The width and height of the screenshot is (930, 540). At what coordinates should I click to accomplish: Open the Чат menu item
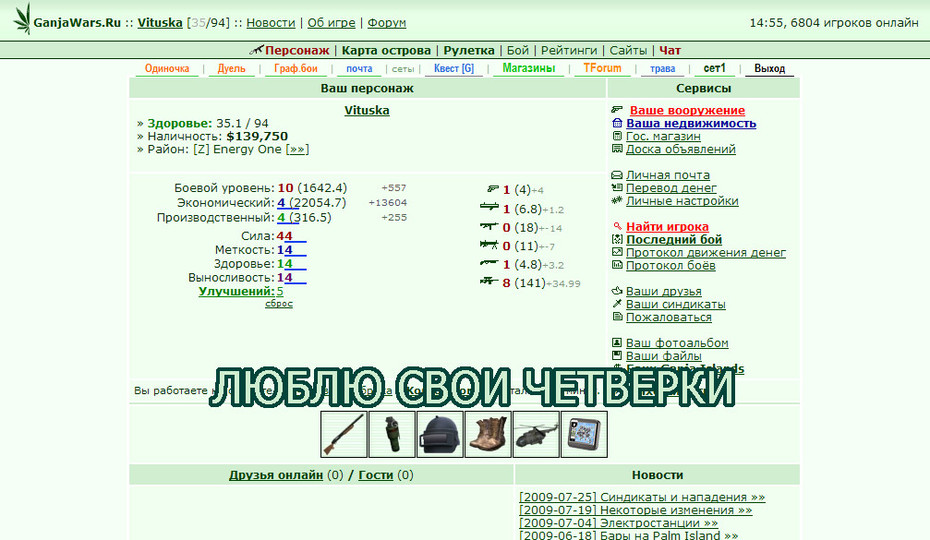coord(670,50)
